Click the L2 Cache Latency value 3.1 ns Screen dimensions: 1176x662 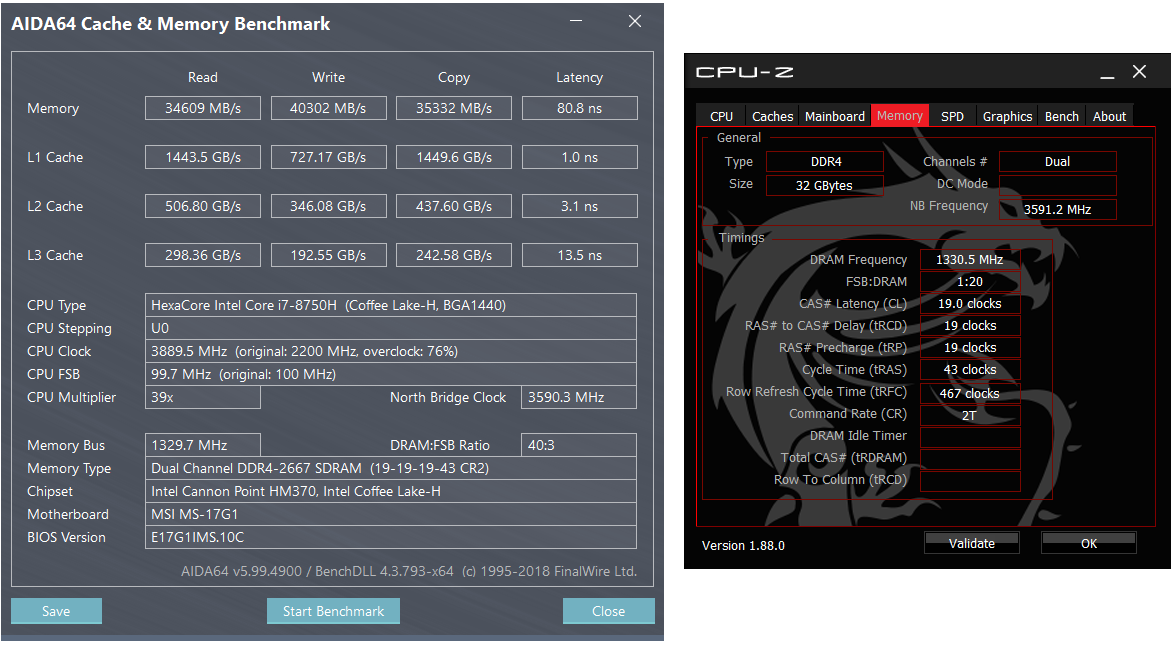click(580, 206)
